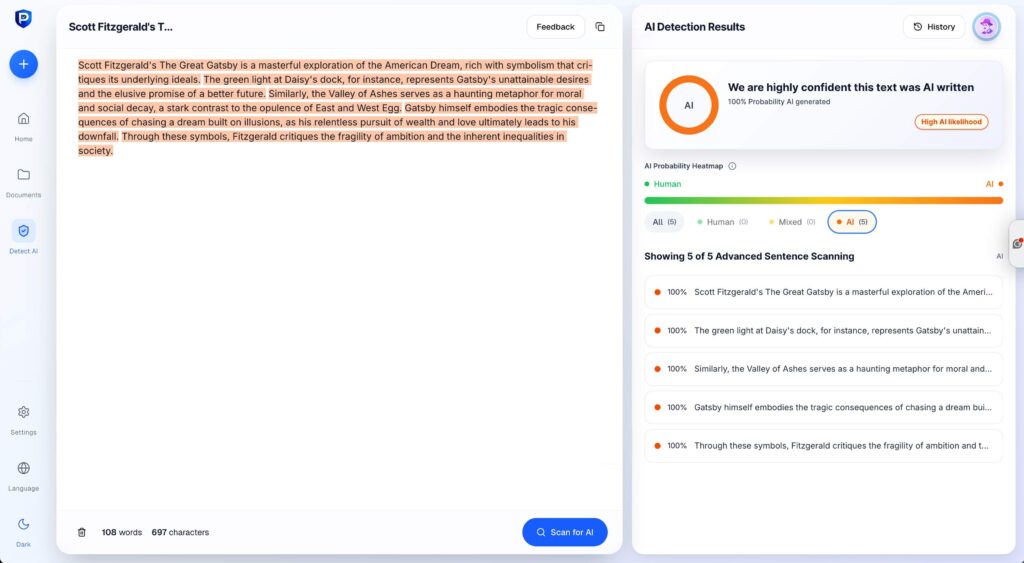Open the Home sidebar icon
1024x563 pixels.
[x=24, y=118]
